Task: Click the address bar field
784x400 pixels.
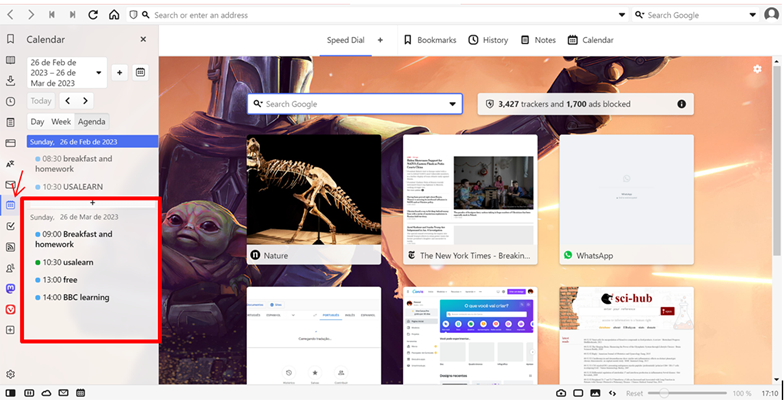Action: tap(378, 15)
